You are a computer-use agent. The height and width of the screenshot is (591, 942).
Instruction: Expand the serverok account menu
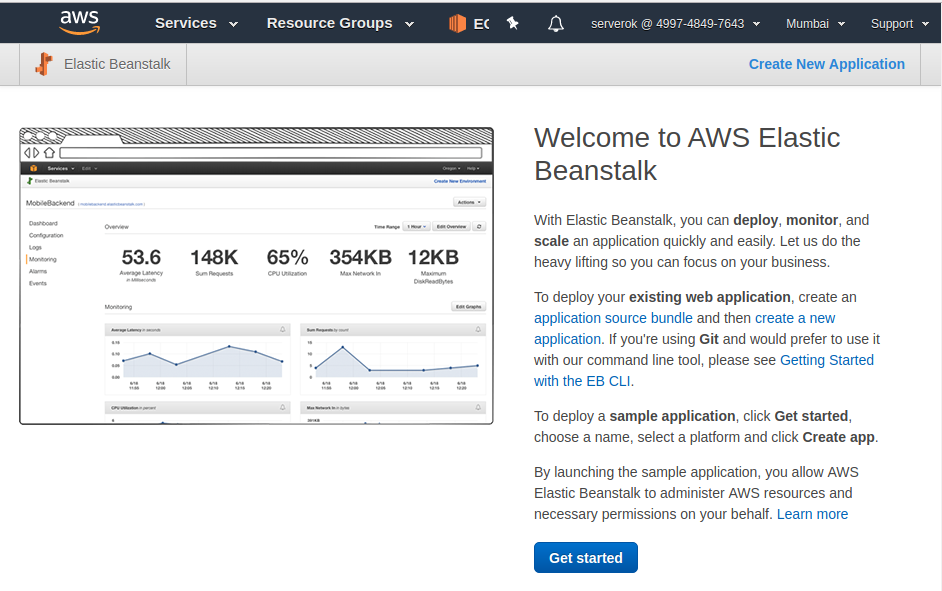pos(675,23)
